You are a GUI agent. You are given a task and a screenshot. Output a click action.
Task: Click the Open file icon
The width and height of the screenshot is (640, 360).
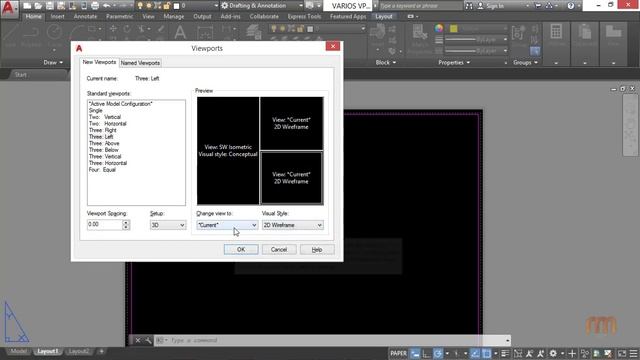tap(38, 6)
